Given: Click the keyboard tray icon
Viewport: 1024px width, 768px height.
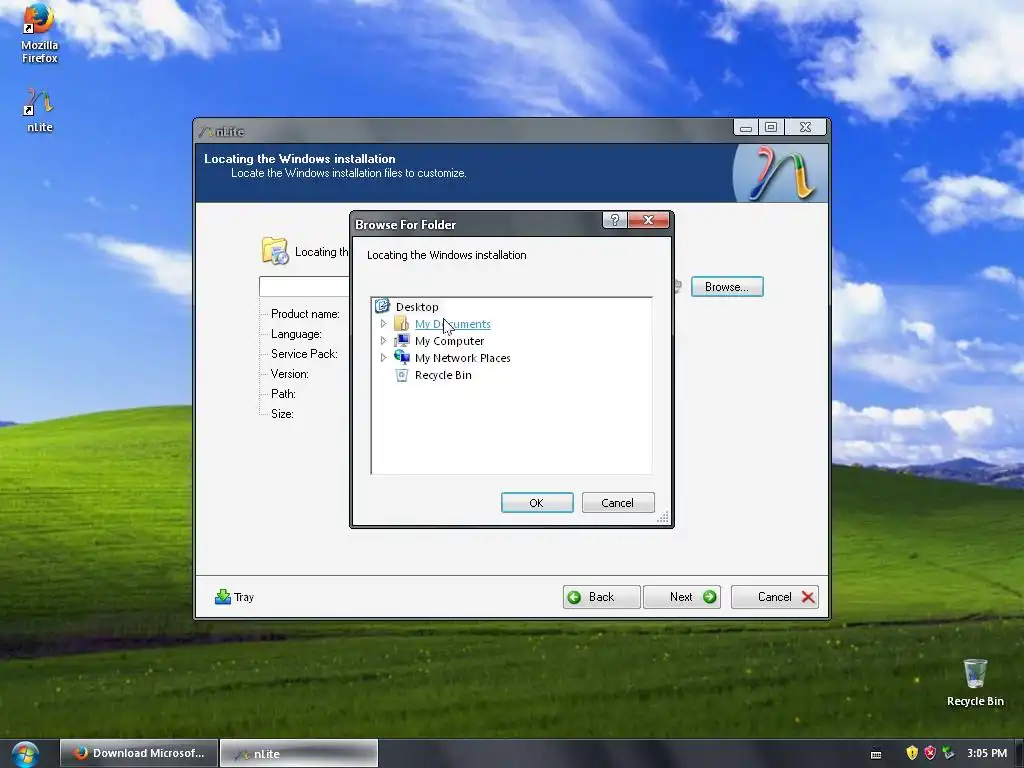Looking at the screenshot, I should click(876, 754).
